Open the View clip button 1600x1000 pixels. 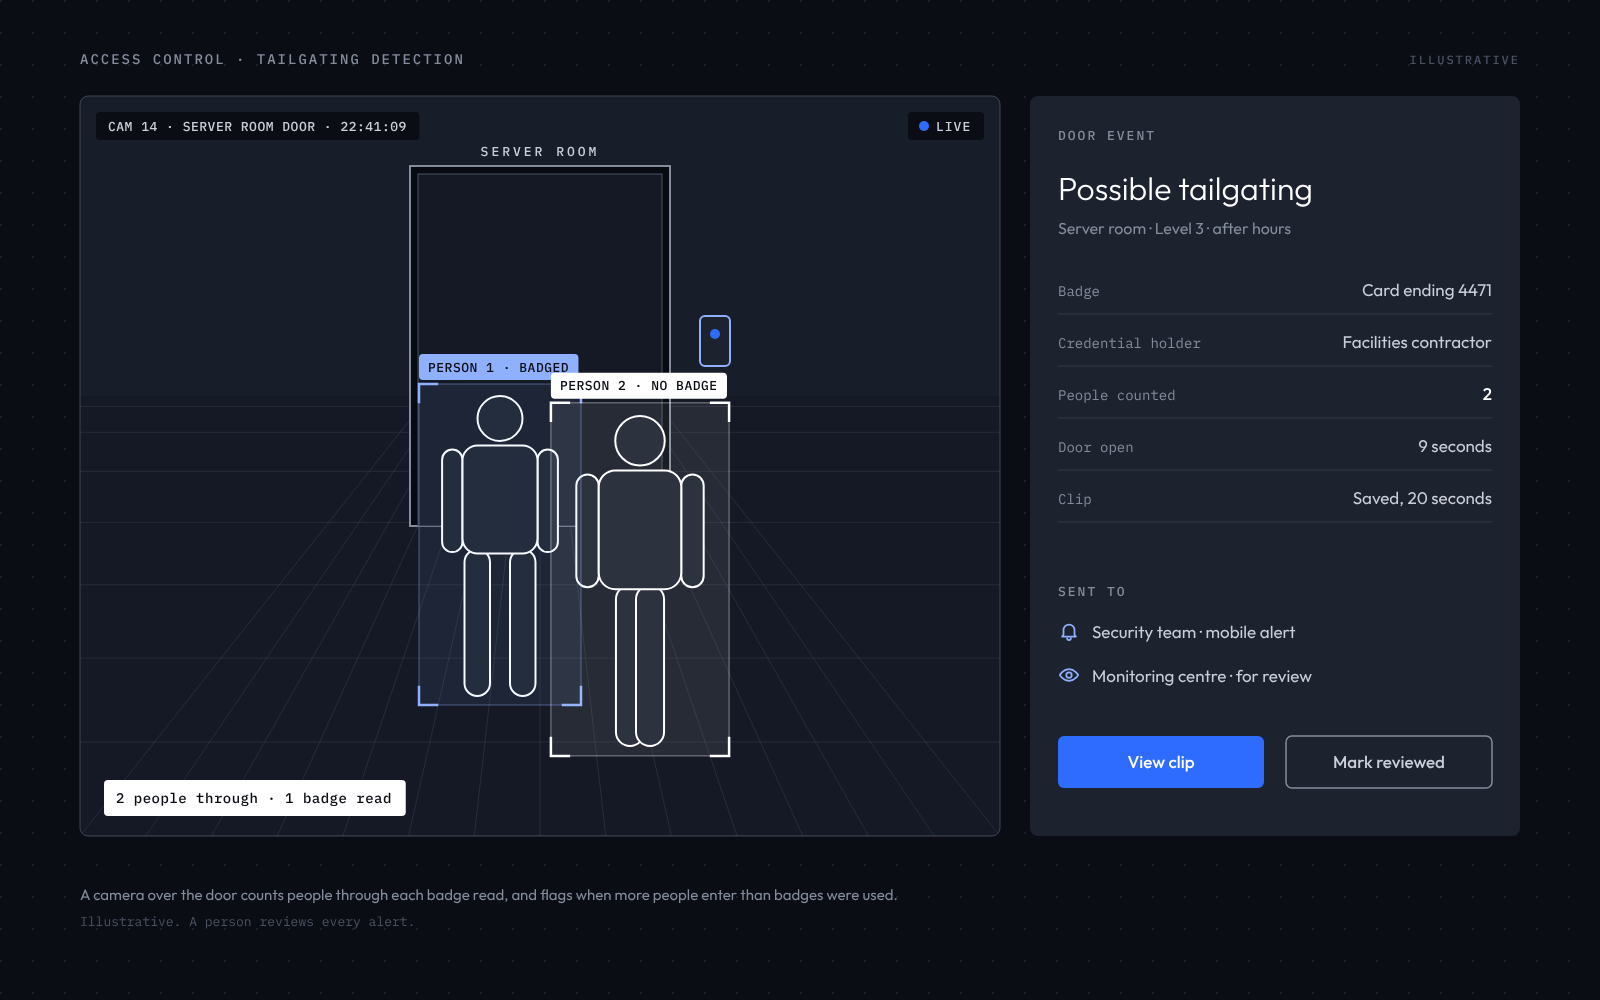[x=1160, y=762]
